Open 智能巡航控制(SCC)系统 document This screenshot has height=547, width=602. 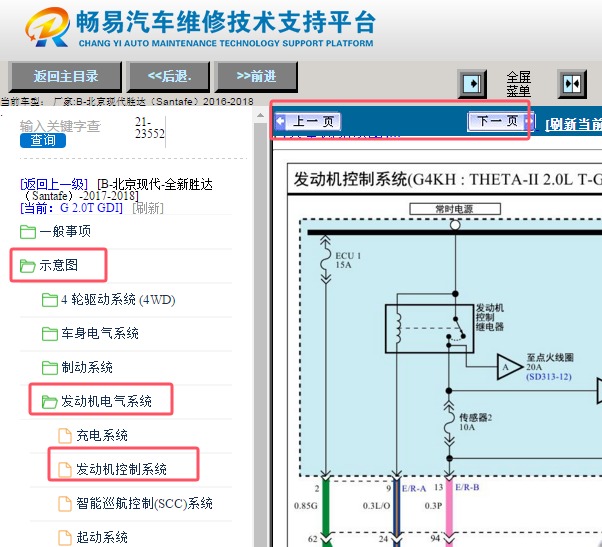(x=144, y=503)
